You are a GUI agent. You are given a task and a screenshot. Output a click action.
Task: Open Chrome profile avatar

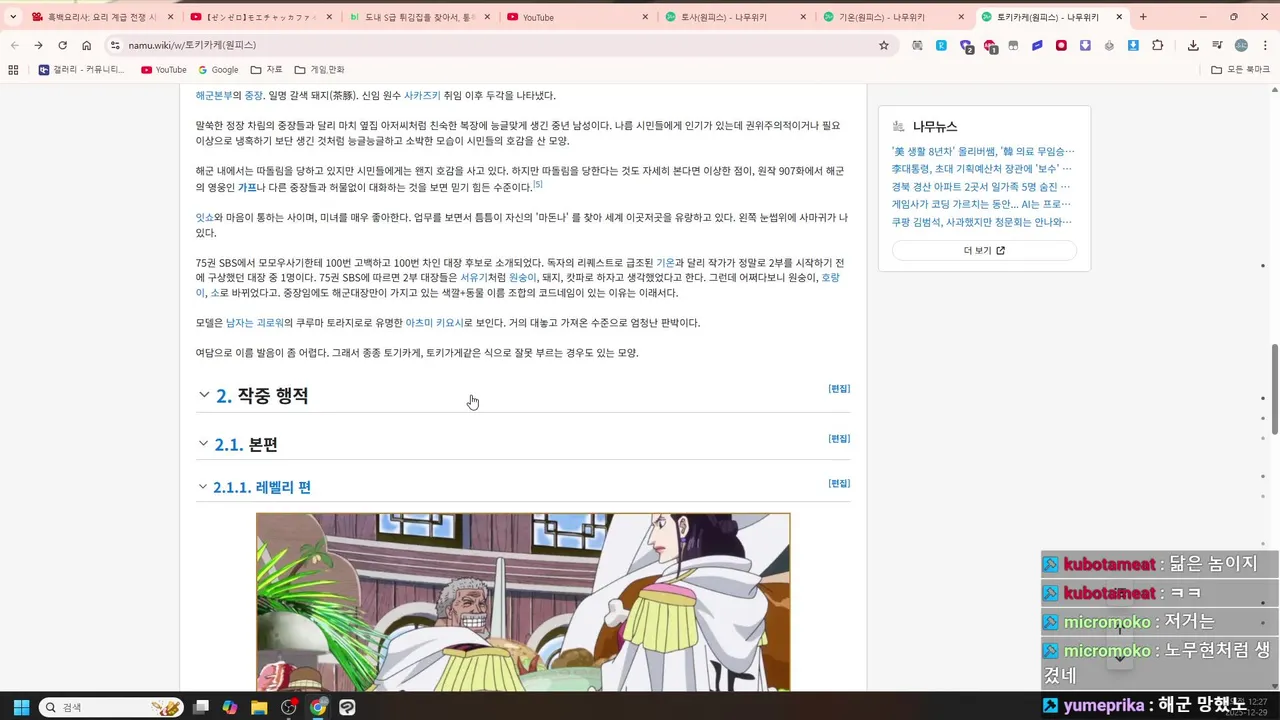tap(1241, 45)
